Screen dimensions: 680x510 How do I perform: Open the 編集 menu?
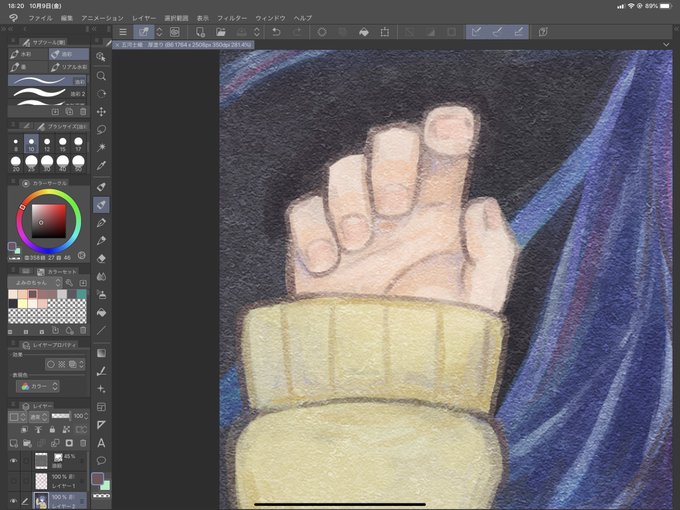tap(67, 18)
